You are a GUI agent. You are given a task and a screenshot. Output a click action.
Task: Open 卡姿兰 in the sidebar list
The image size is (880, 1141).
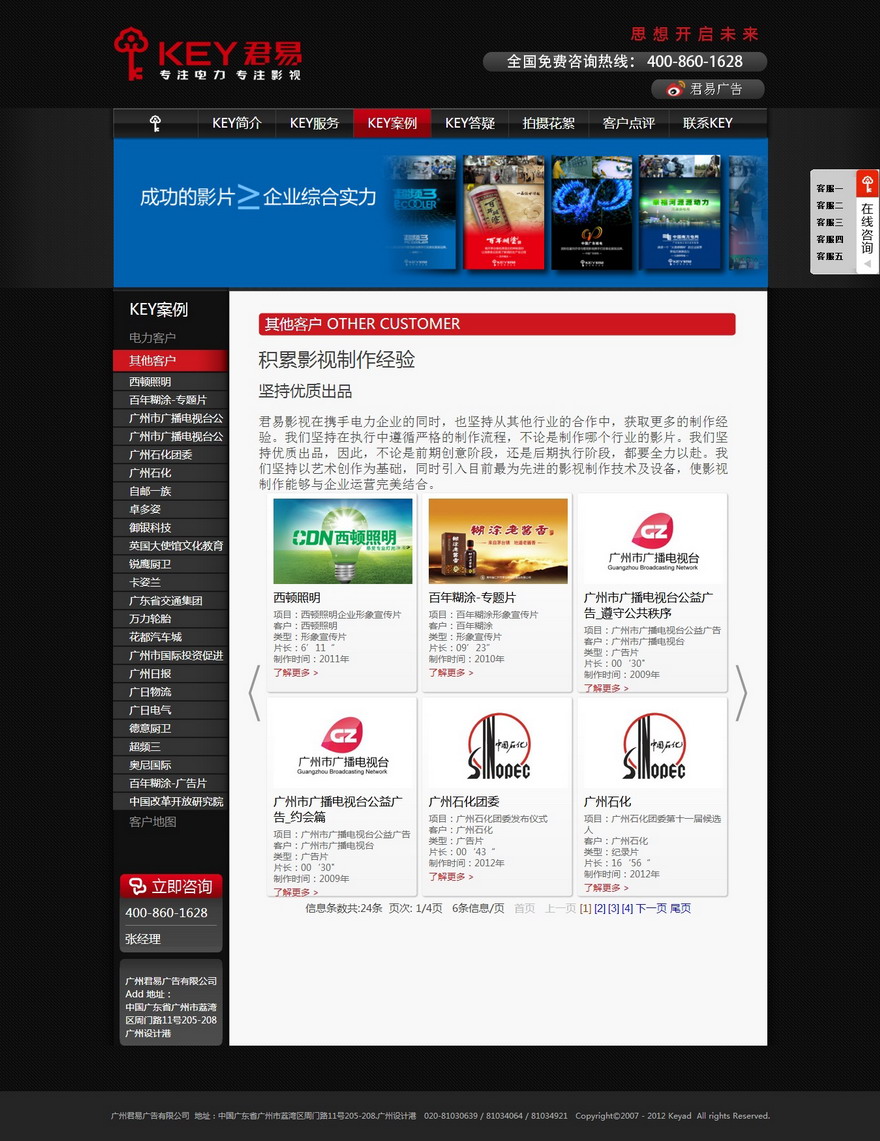click(170, 582)
